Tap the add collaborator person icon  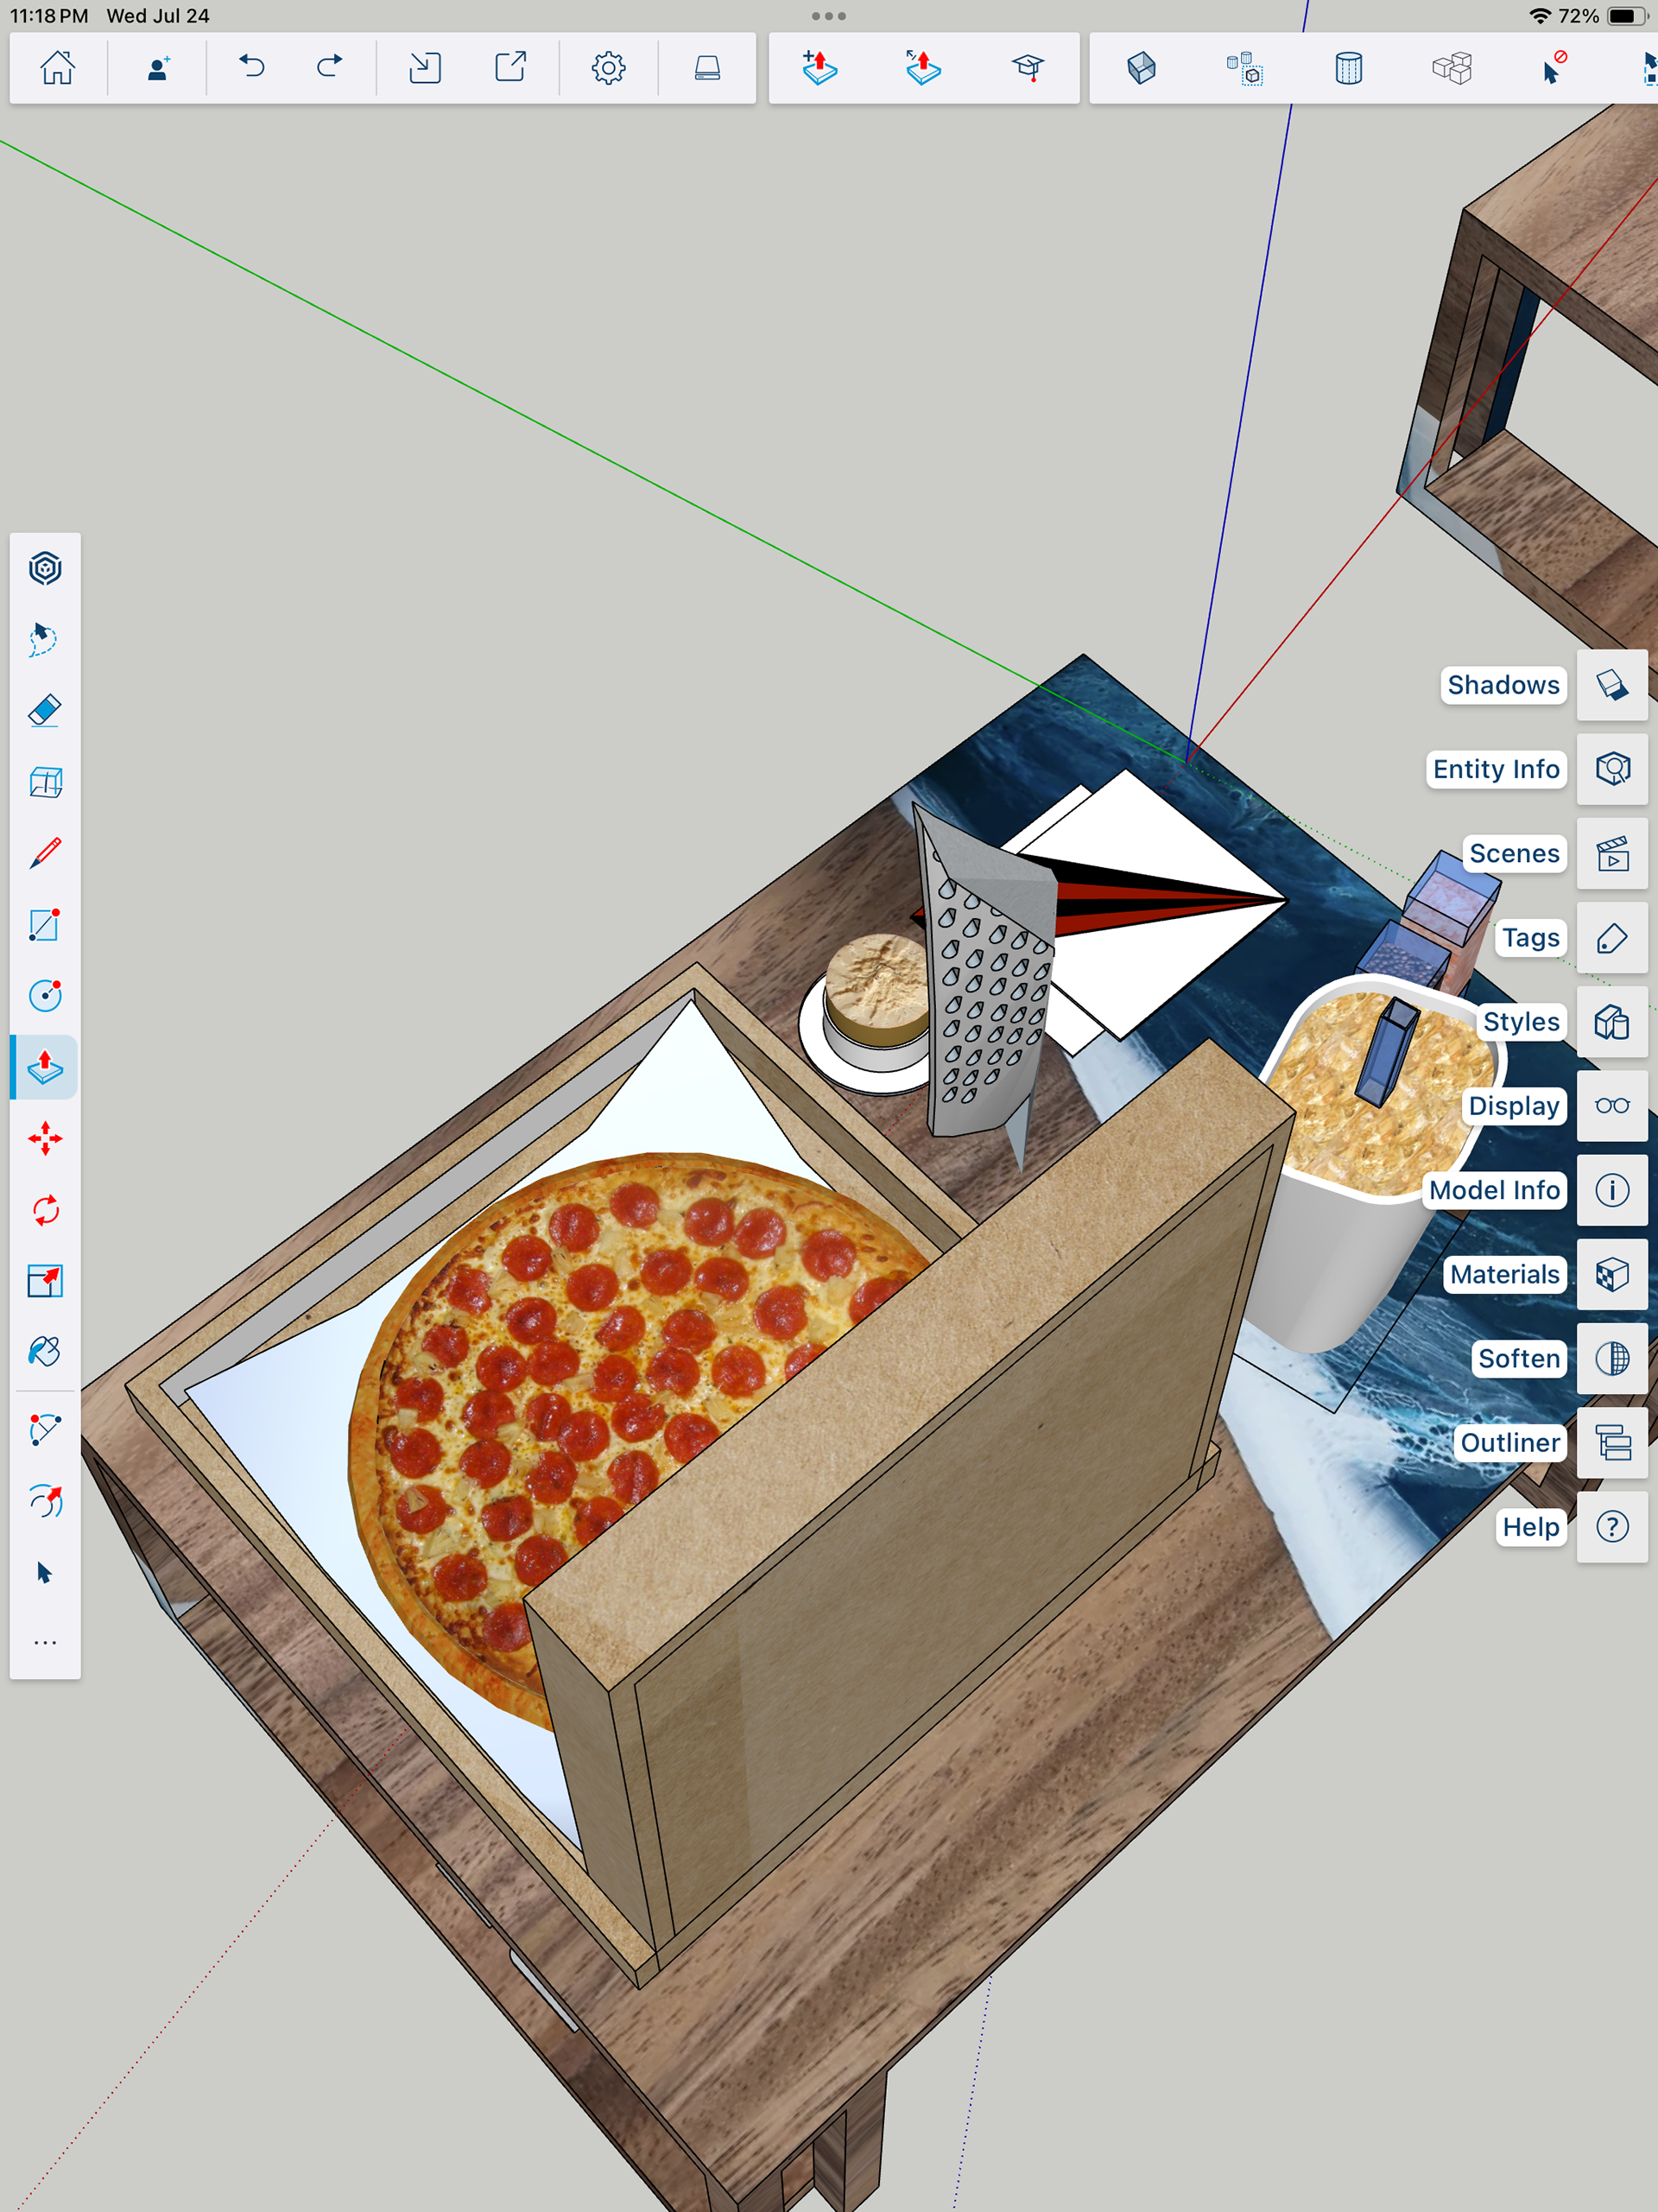point(158,68)
